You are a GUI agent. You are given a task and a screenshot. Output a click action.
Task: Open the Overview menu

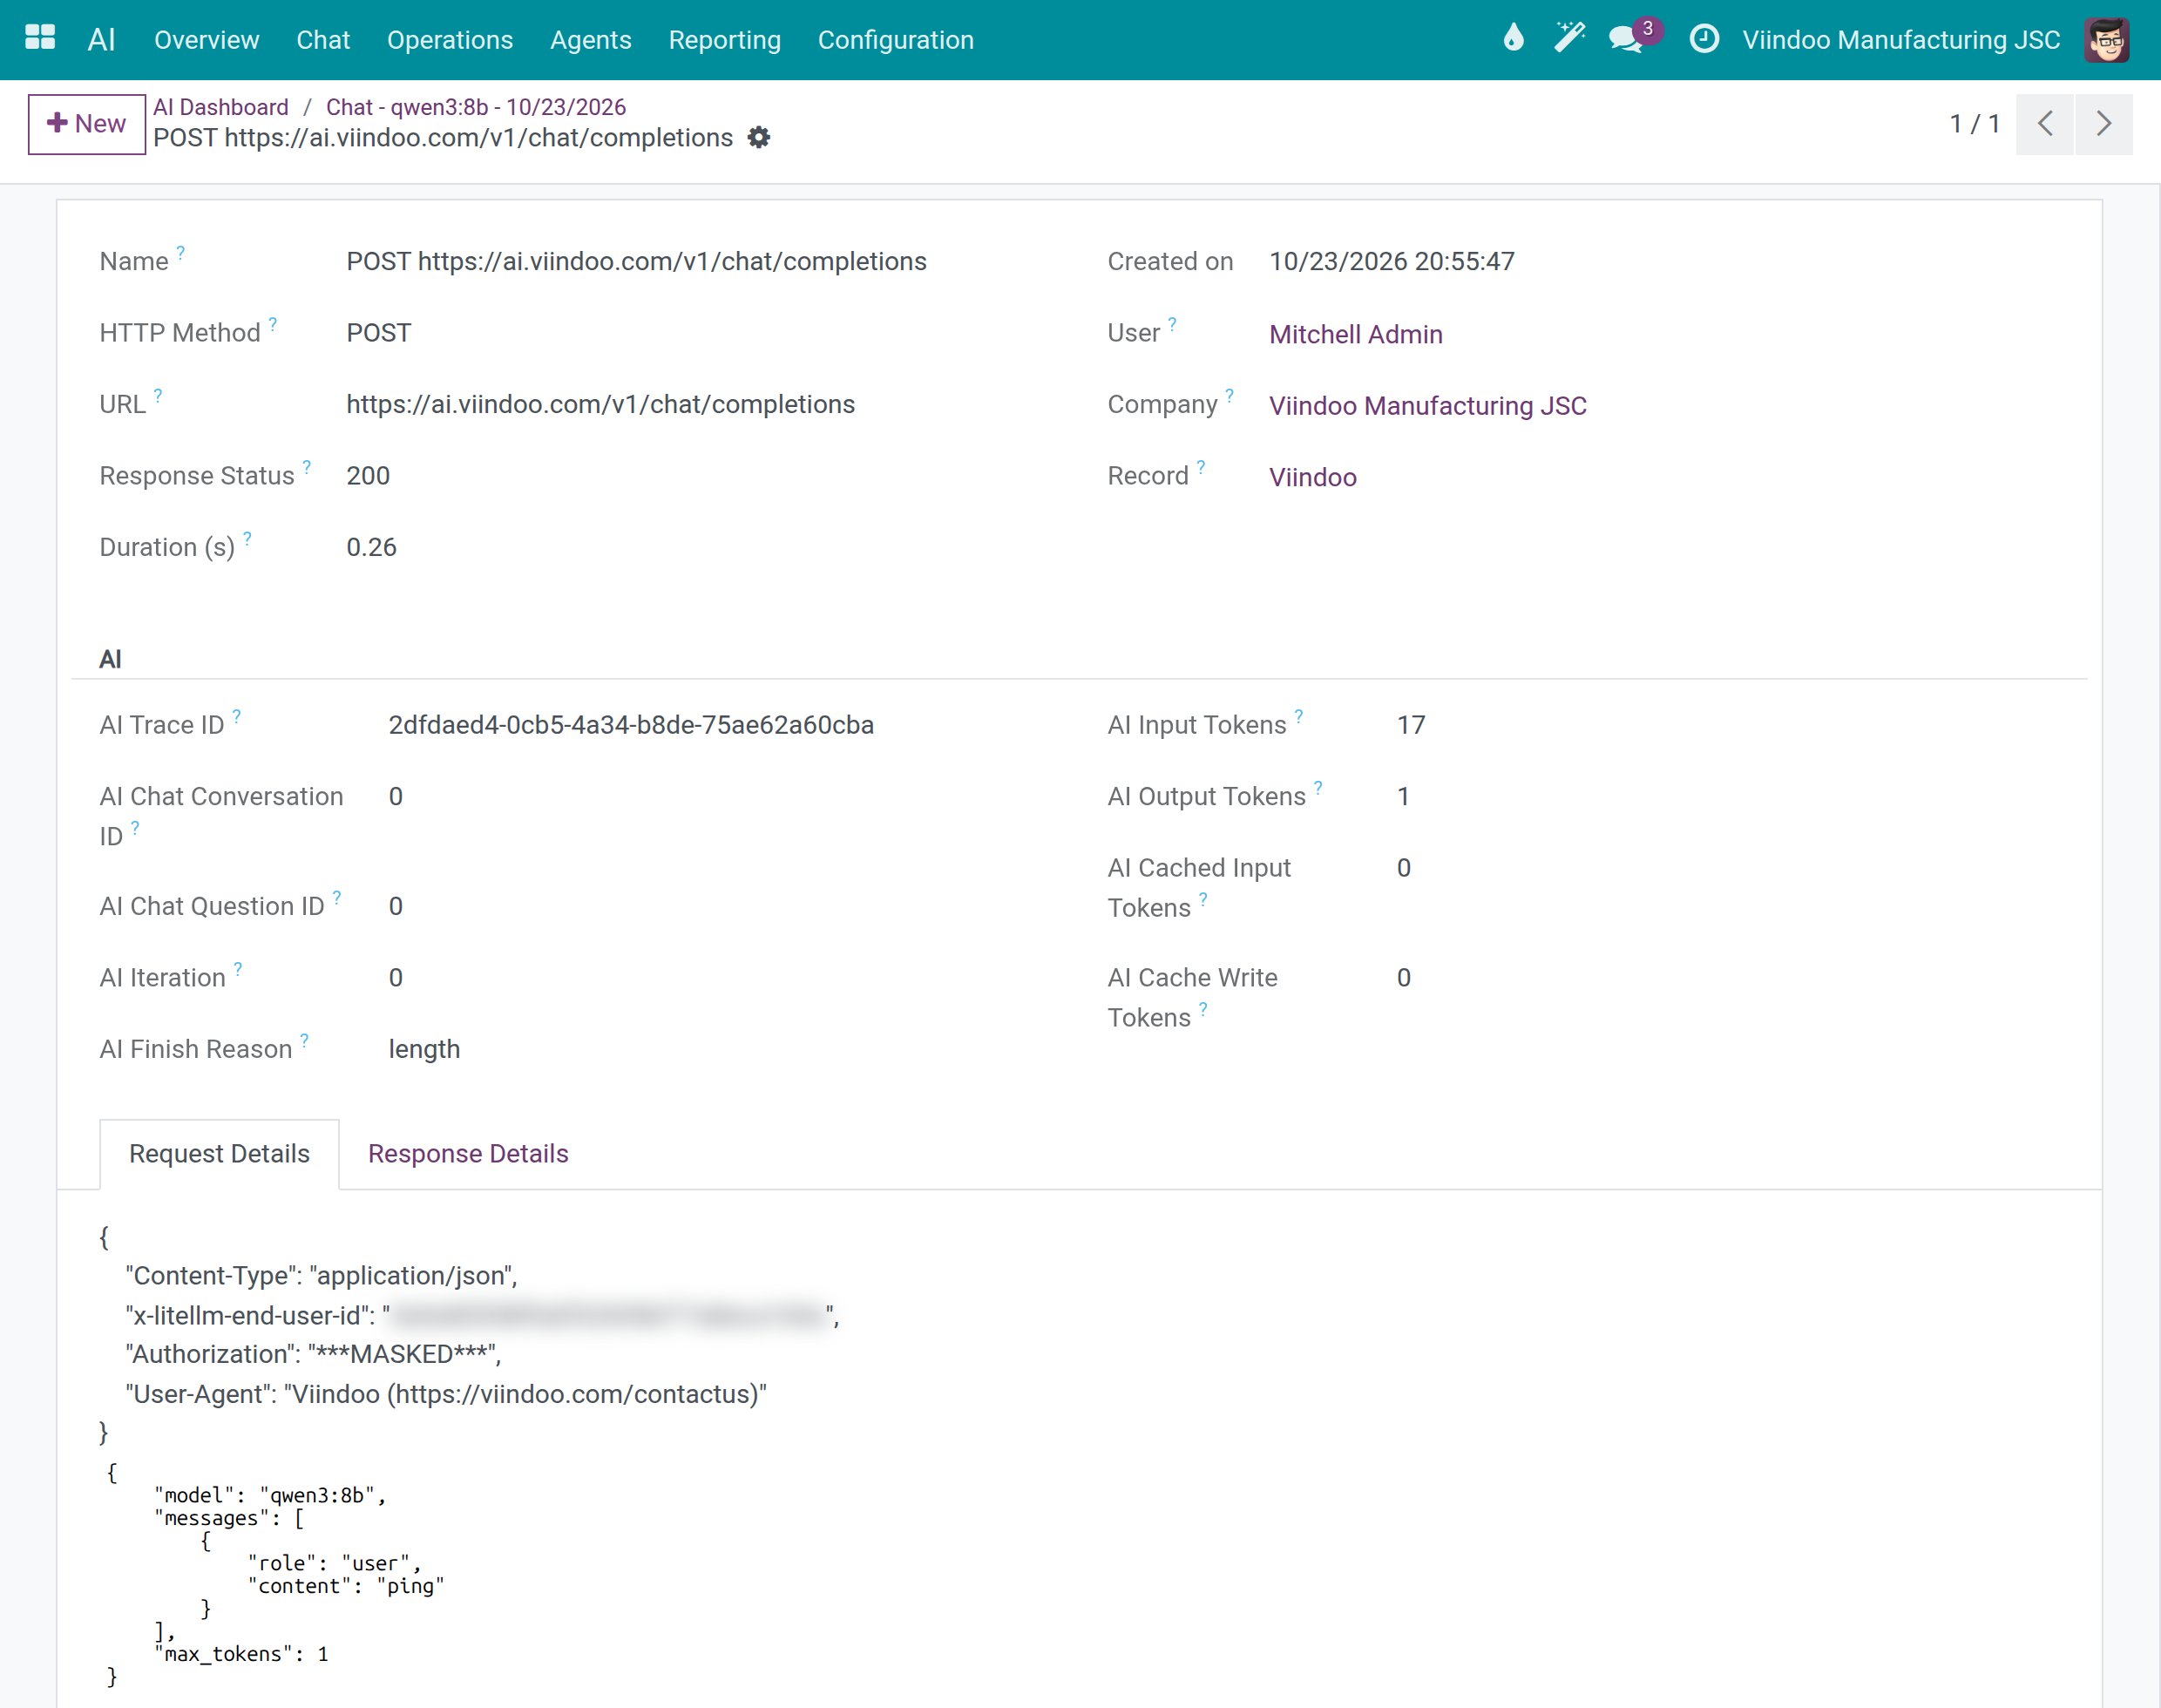click(206, 40)
